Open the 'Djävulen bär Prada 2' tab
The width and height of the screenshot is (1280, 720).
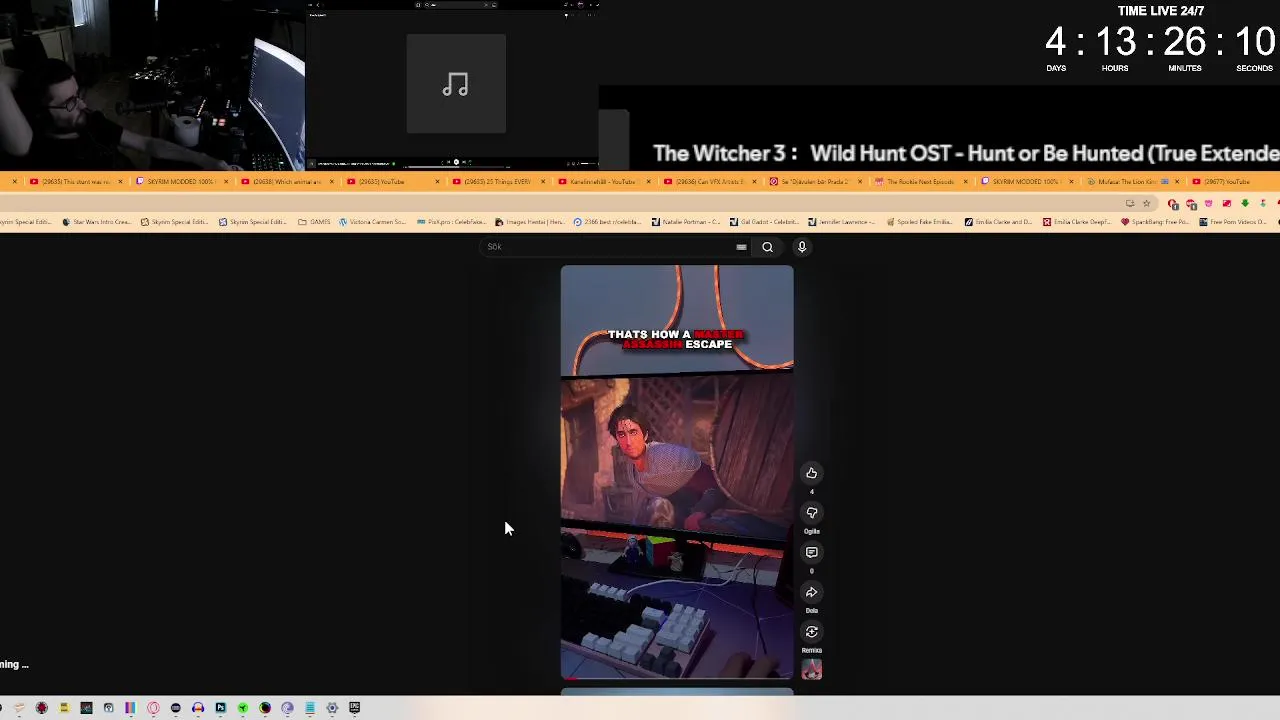[x=813, y=182]
